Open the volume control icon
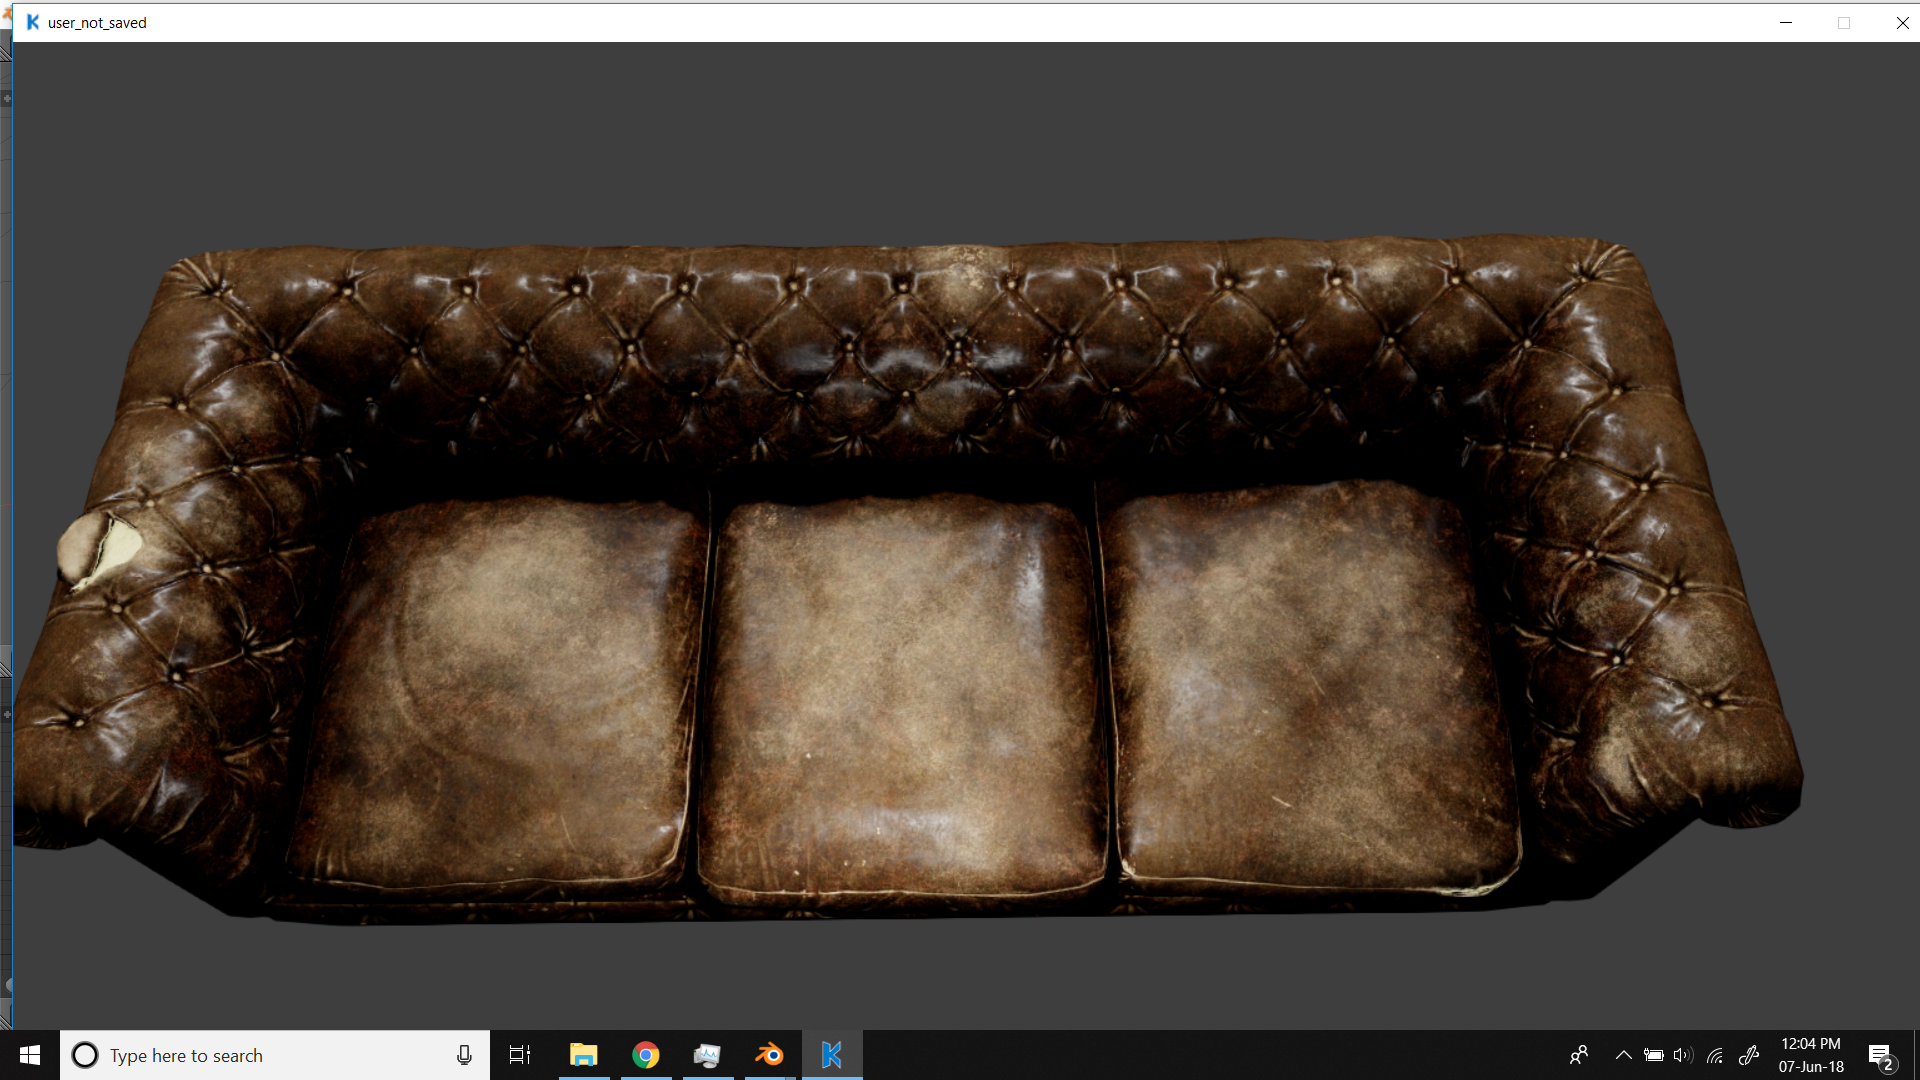Screen dimensions: 1920x1080 [1684, 1055]
